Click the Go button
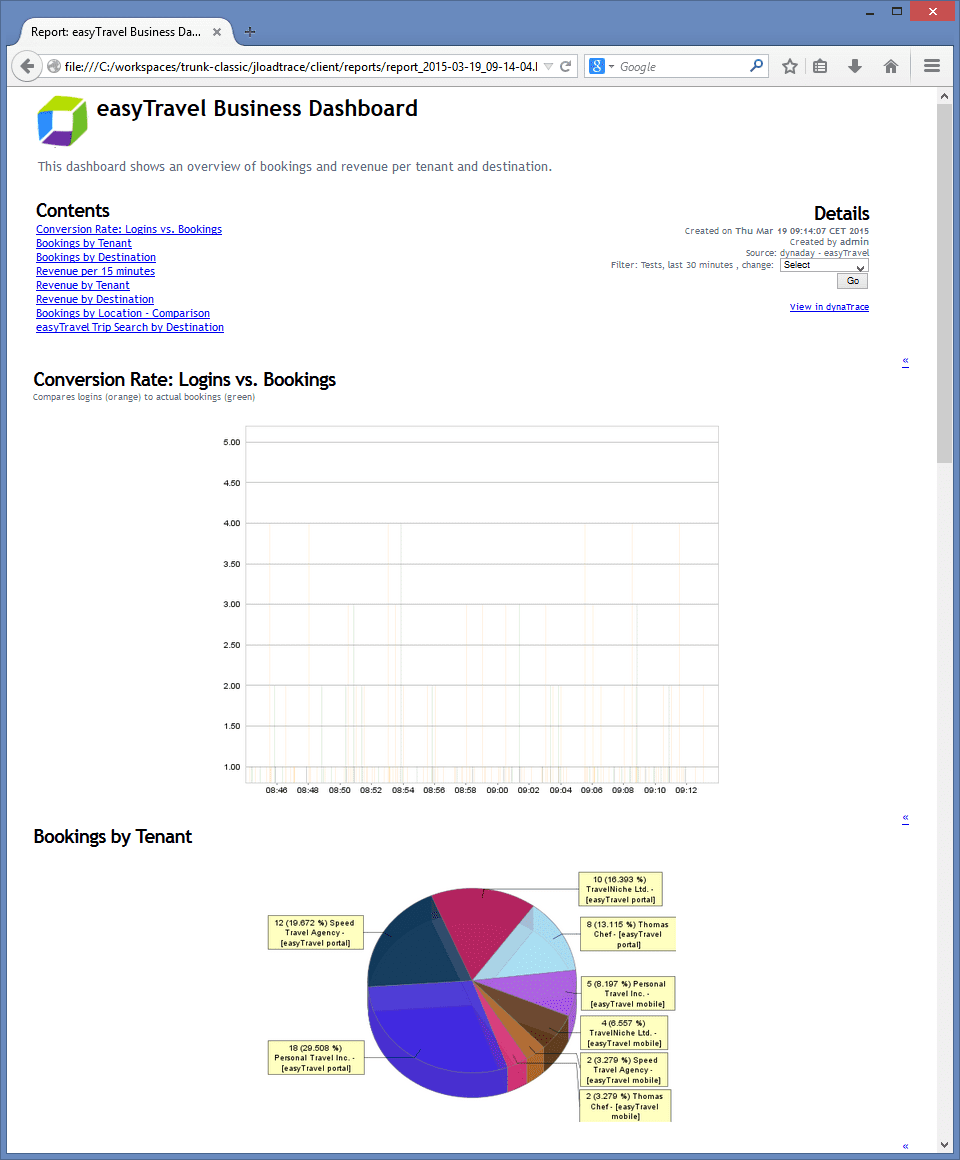The height and width of the screenshot is (1160, 960). coord(852,281)
